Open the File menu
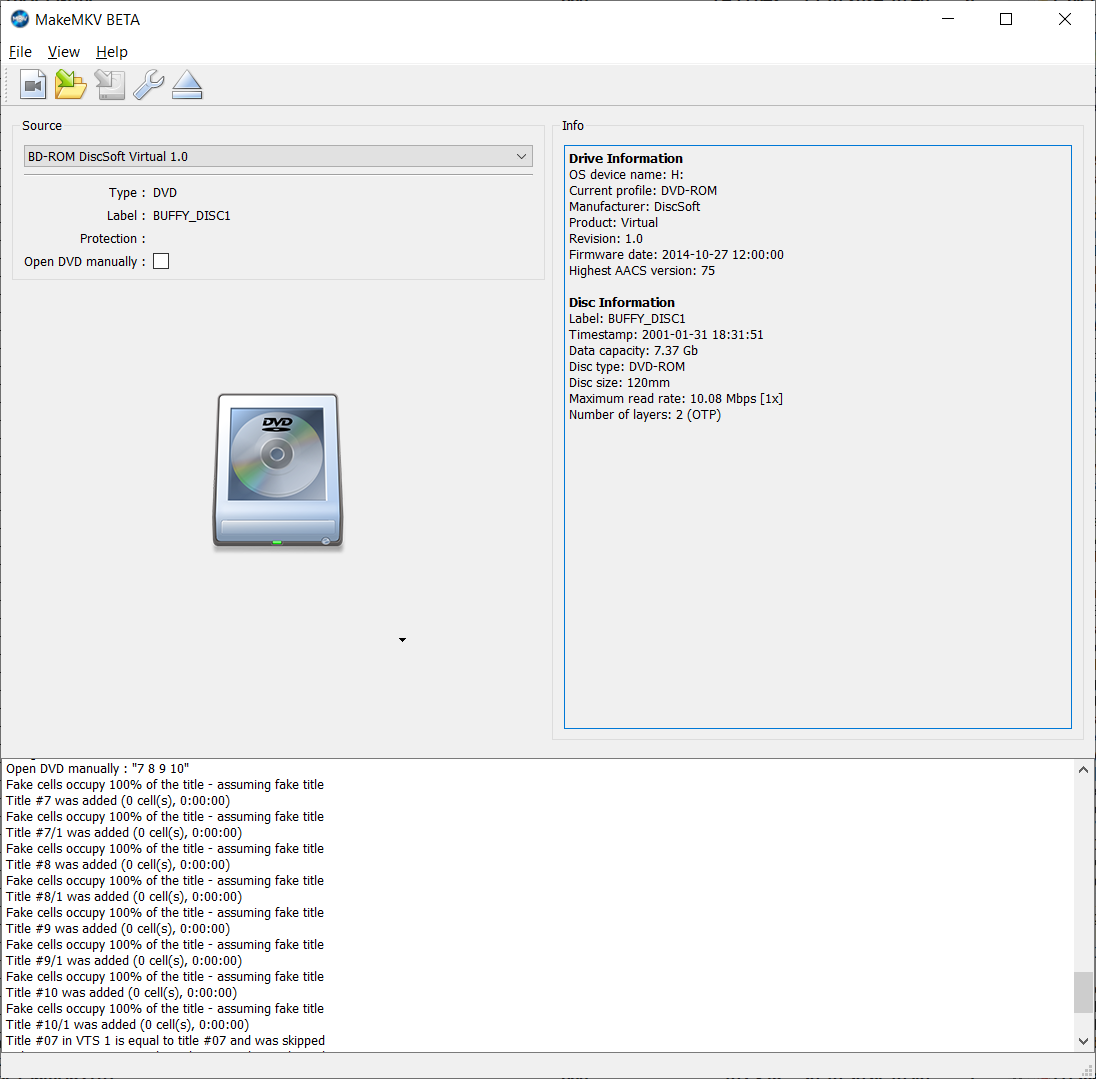The image size is (1096, 1079). coord(20,52)
